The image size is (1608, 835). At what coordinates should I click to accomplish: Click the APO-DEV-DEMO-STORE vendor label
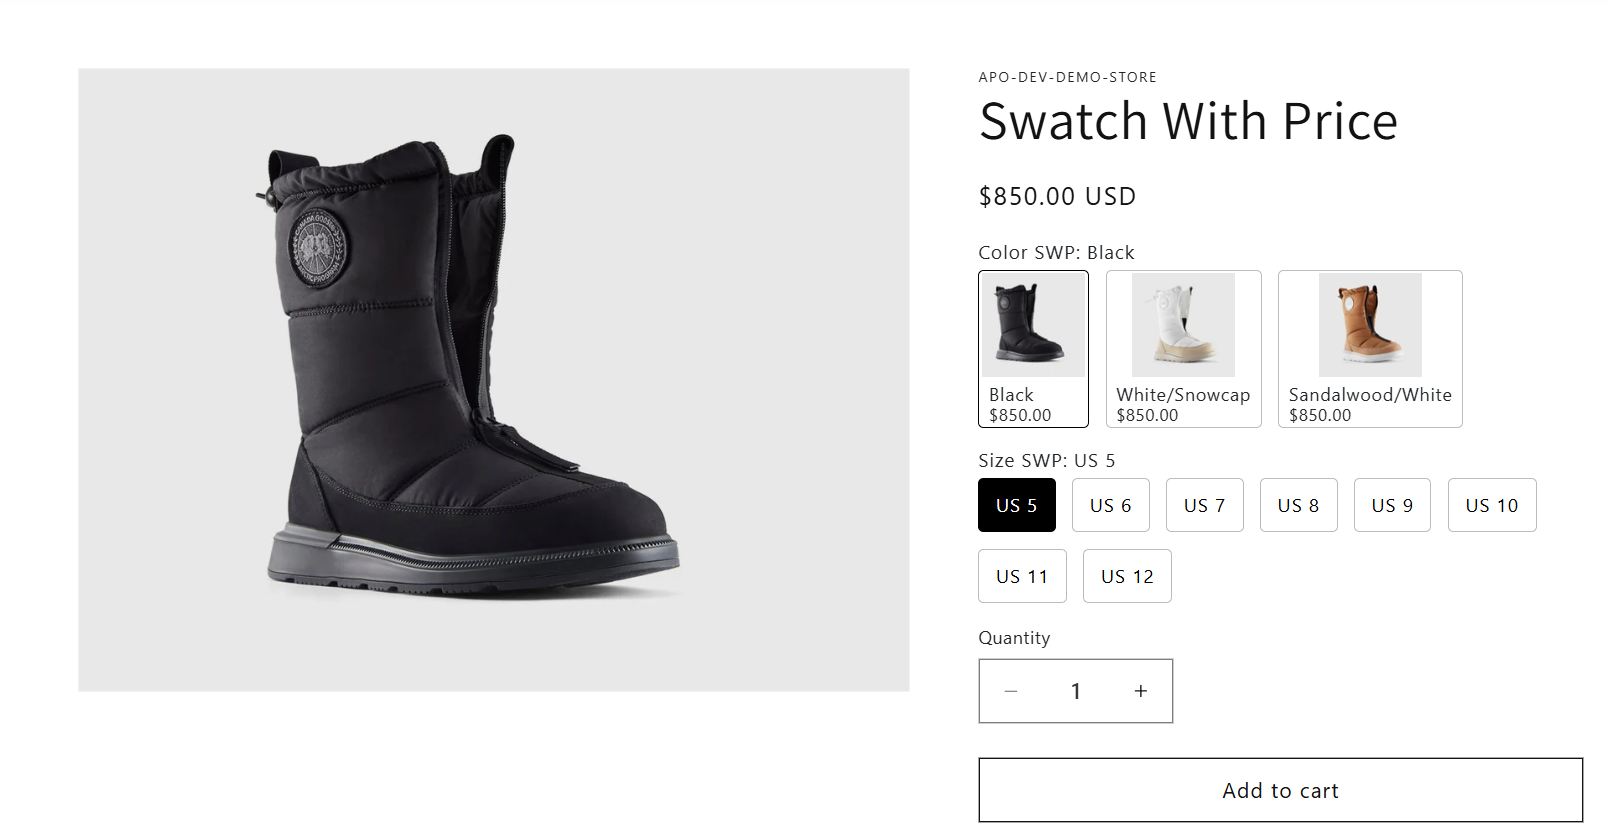click(x=1067, y=77)
